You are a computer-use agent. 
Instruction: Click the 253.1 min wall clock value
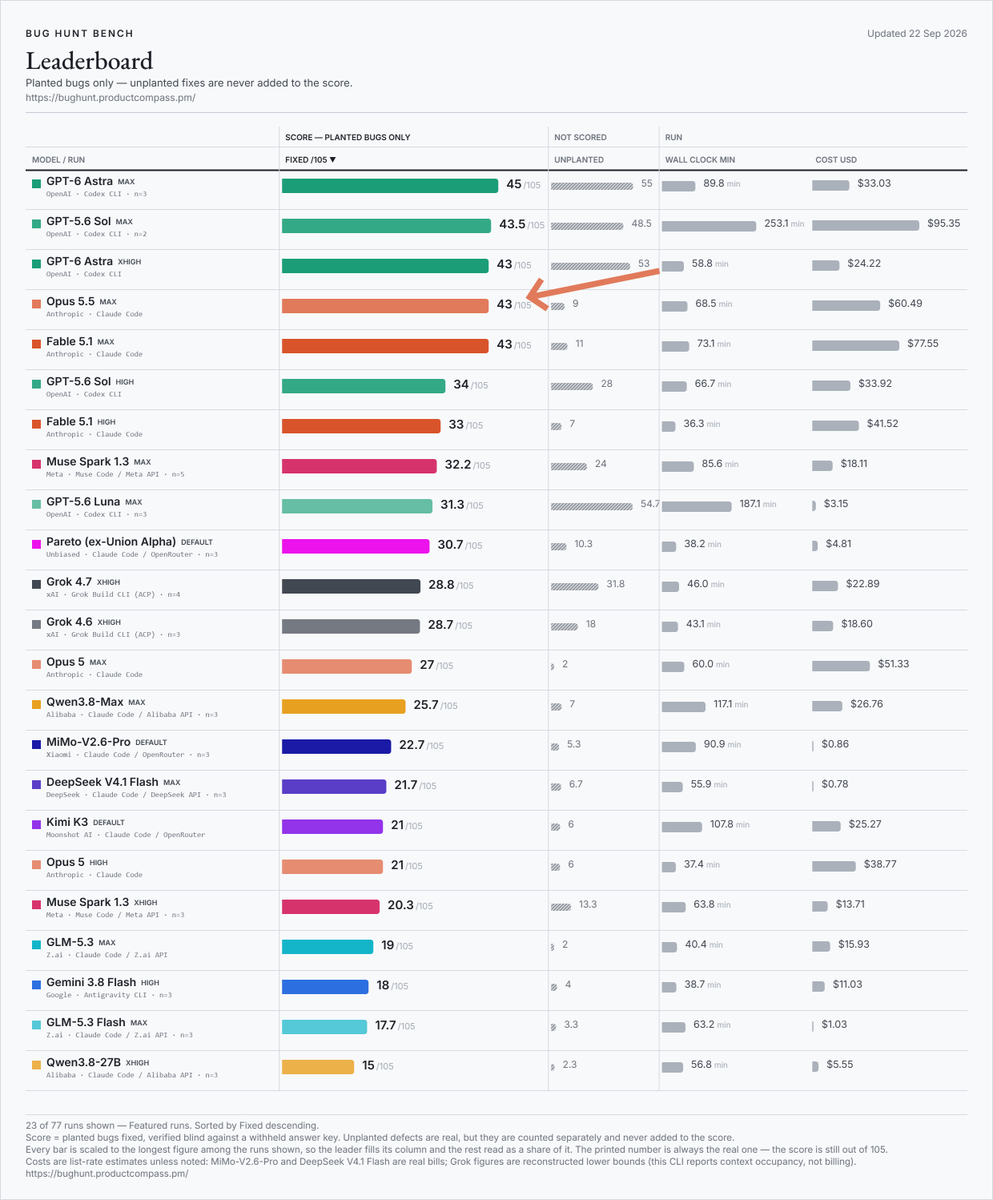click(x=784, y=223)
